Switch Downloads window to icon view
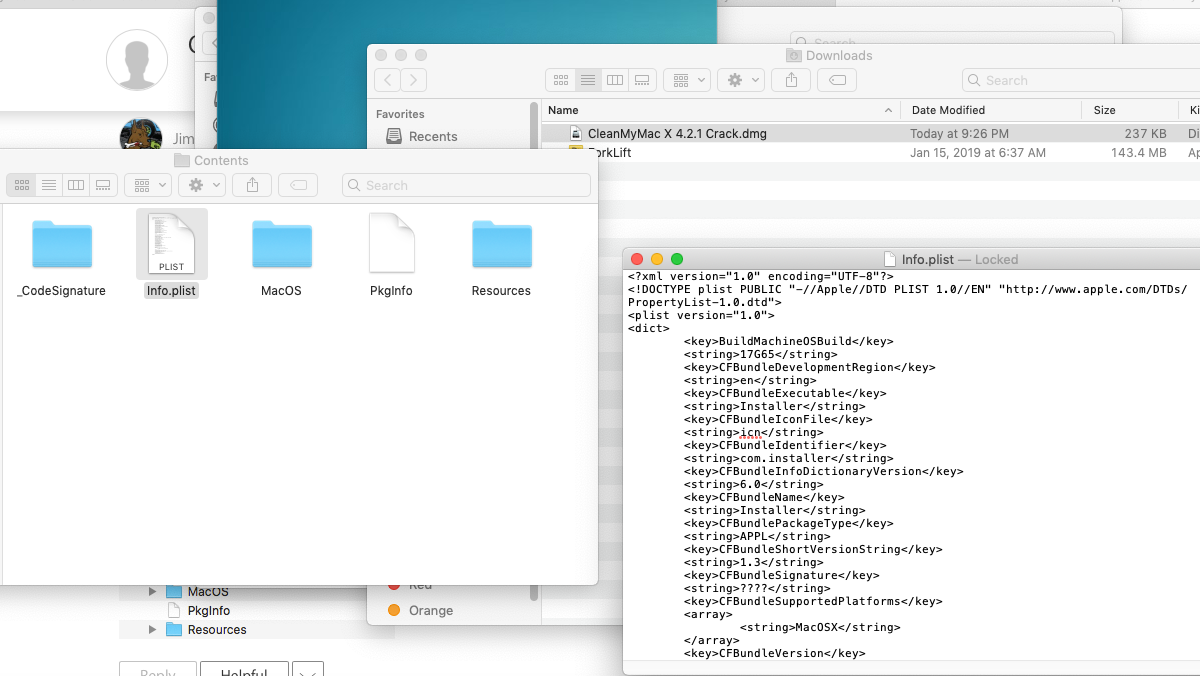The image size is (1200, 676). [x=561, y=80]
